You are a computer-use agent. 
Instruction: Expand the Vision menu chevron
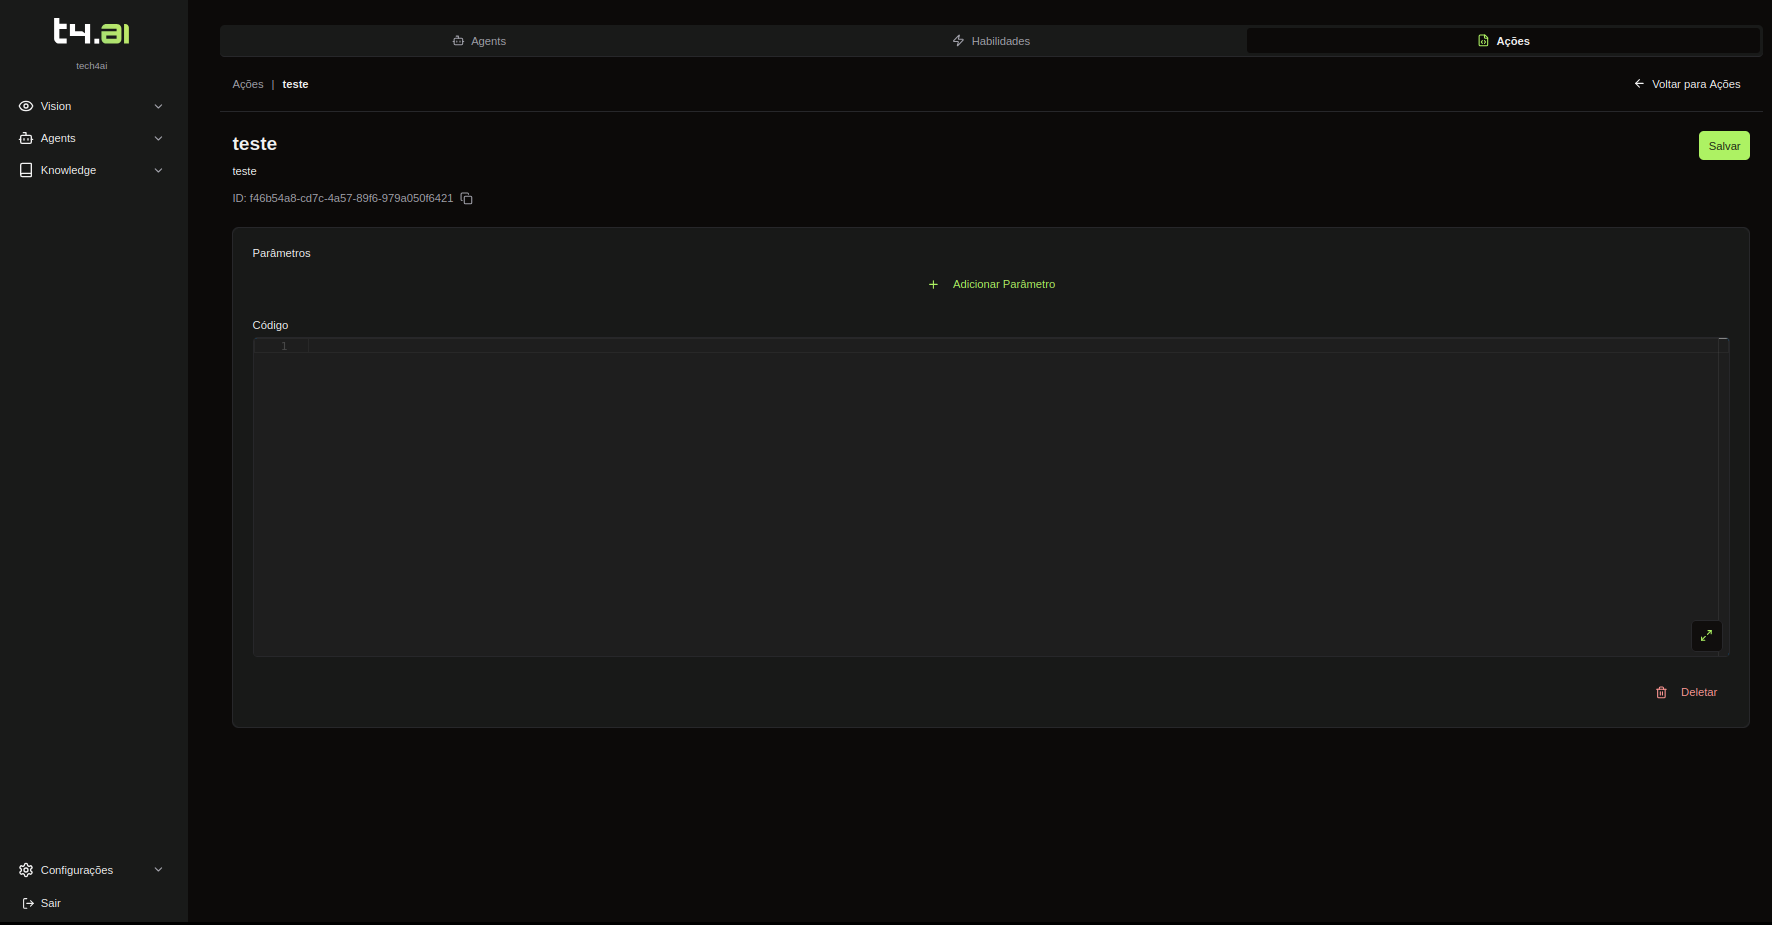click(x=158, y=106)
